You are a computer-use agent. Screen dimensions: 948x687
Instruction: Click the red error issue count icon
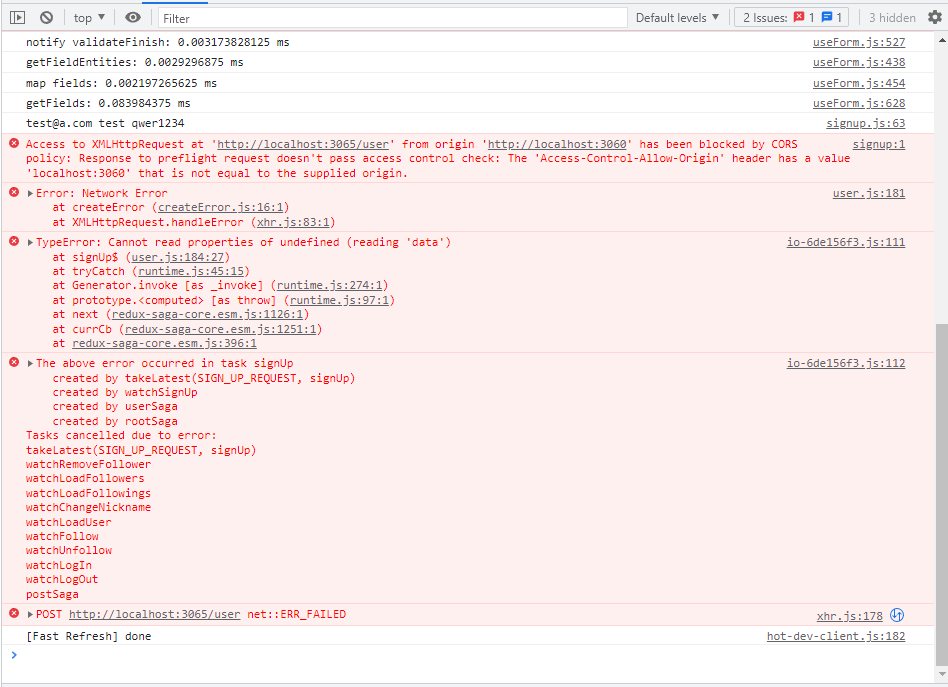pyautogui.click(x=799, y=17)
